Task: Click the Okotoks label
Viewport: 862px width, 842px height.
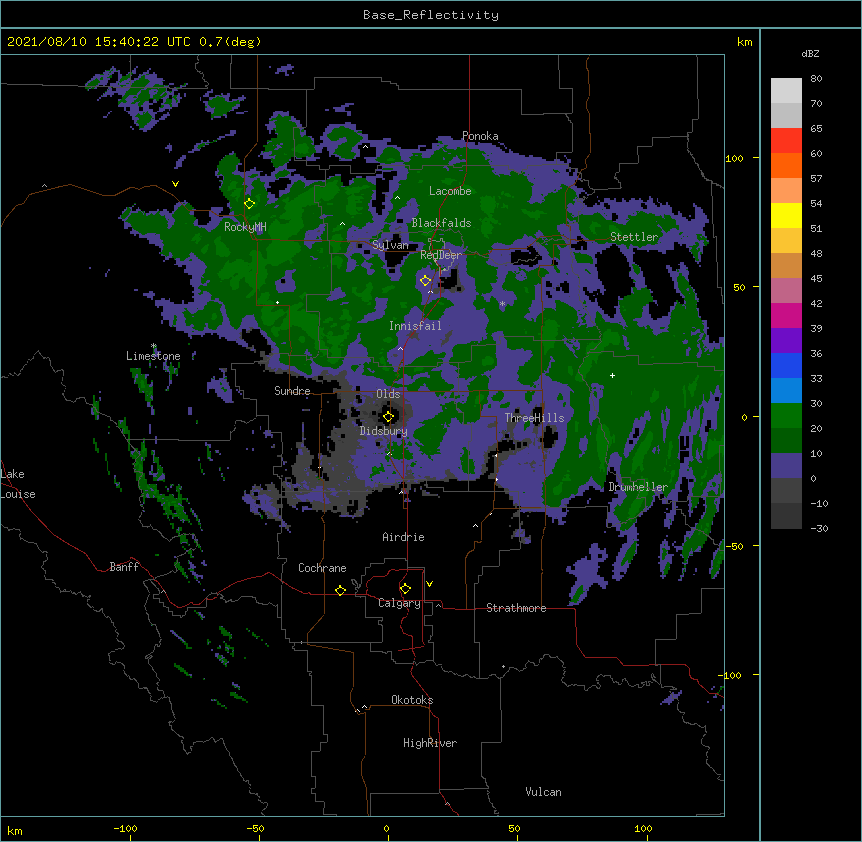Action: click(x=412, y=700)
